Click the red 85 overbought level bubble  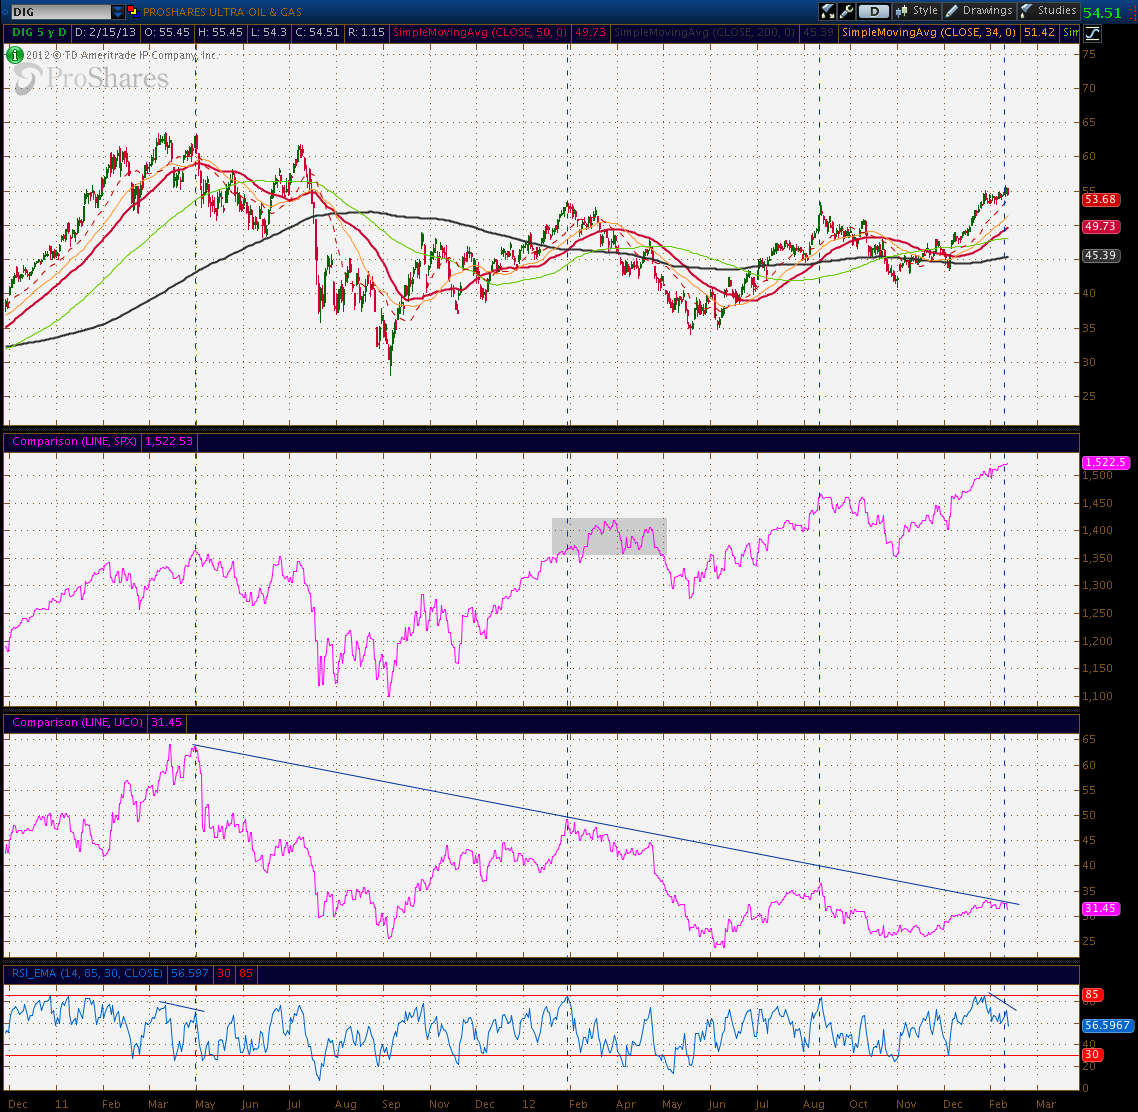1092,994
